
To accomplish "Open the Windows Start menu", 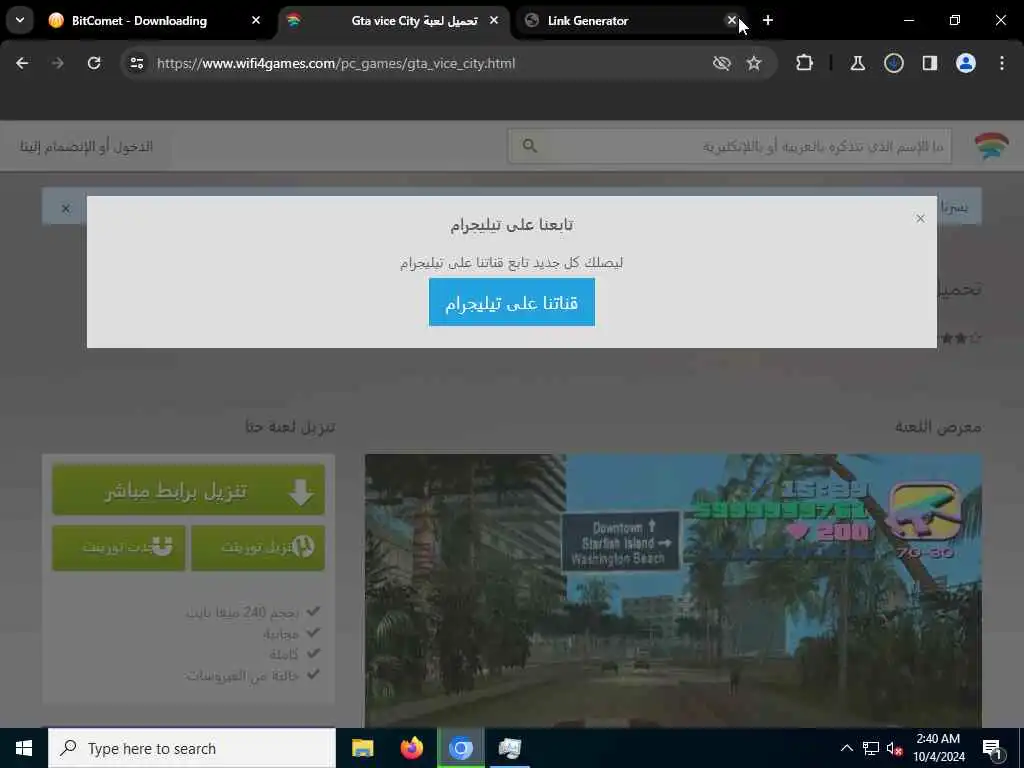I will point(24,748).
